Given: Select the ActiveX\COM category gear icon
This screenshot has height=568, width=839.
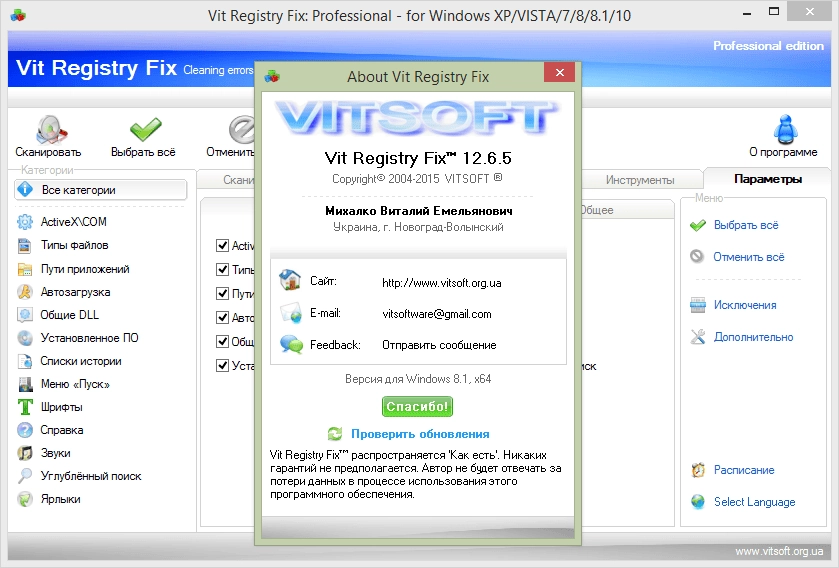Looking at the screenshot, I should (25, 221).
